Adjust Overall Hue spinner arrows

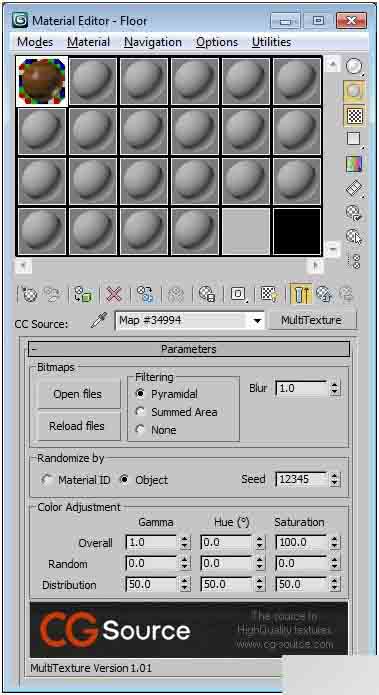pyautogui.click(x=259, y=543)
